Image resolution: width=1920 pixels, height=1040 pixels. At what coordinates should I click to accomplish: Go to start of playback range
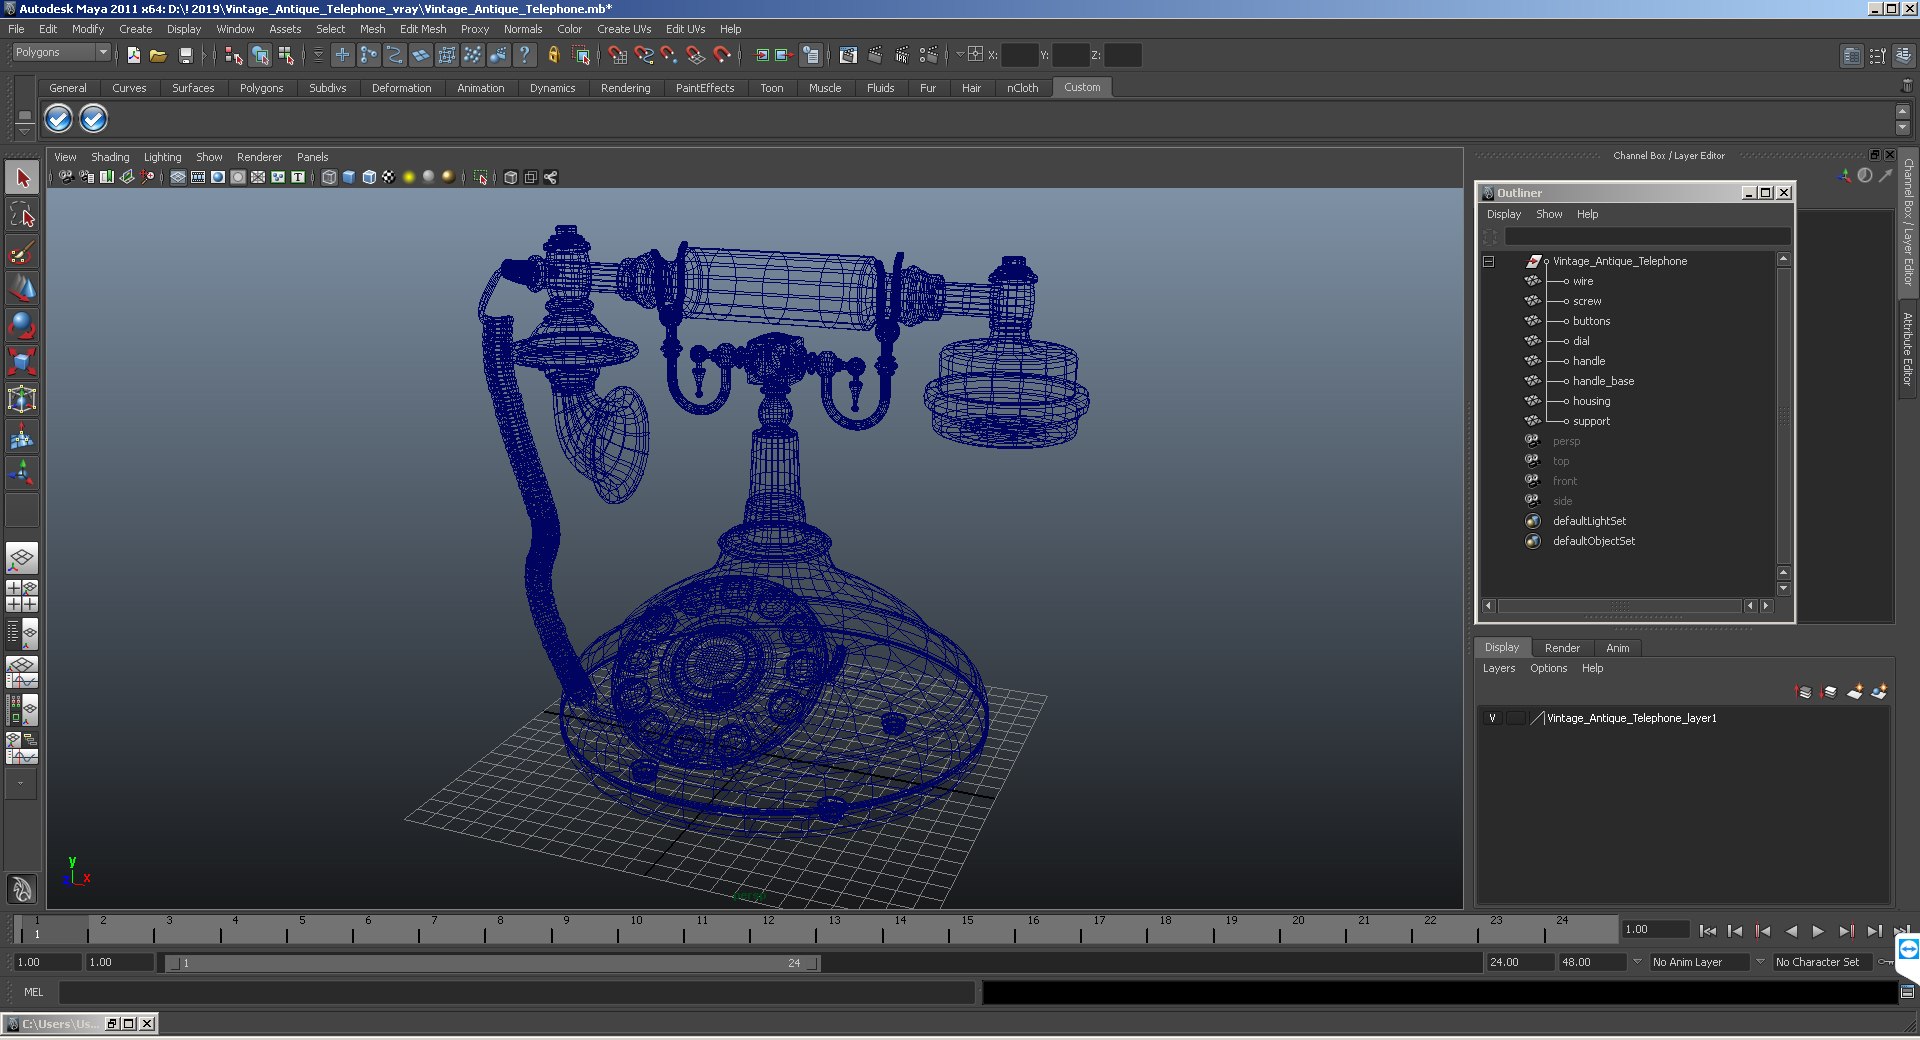pos(1707,931)
